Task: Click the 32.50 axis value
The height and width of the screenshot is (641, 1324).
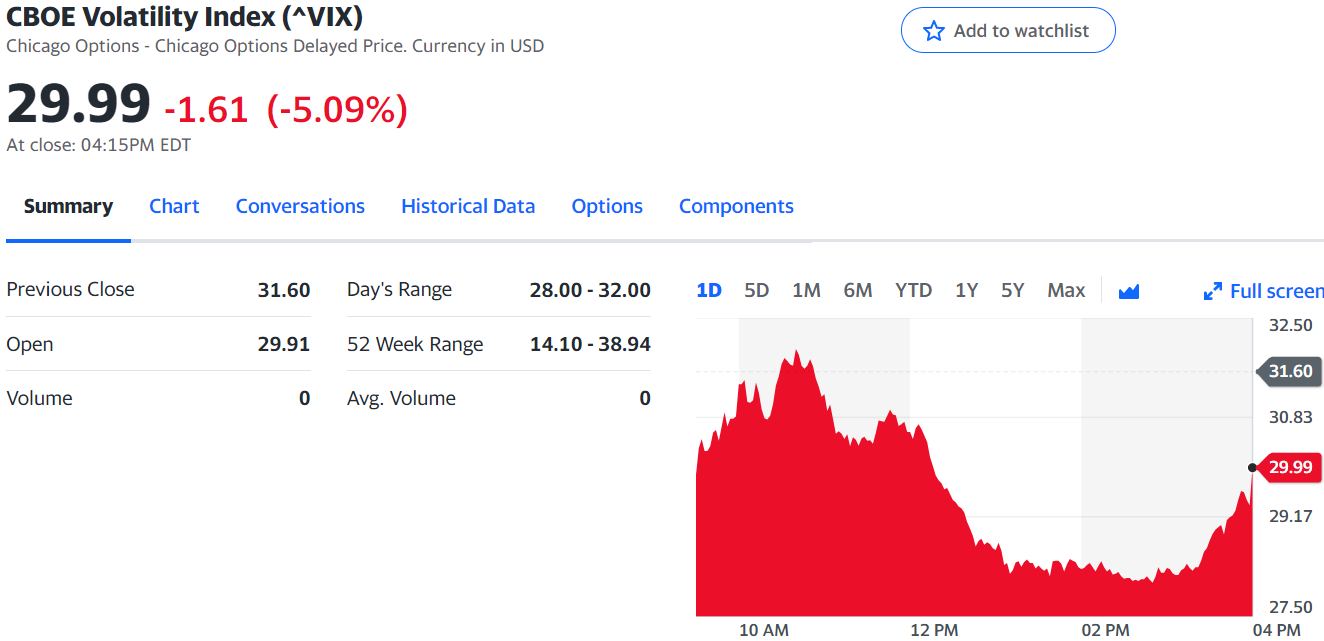Action: coord(1291,325)
